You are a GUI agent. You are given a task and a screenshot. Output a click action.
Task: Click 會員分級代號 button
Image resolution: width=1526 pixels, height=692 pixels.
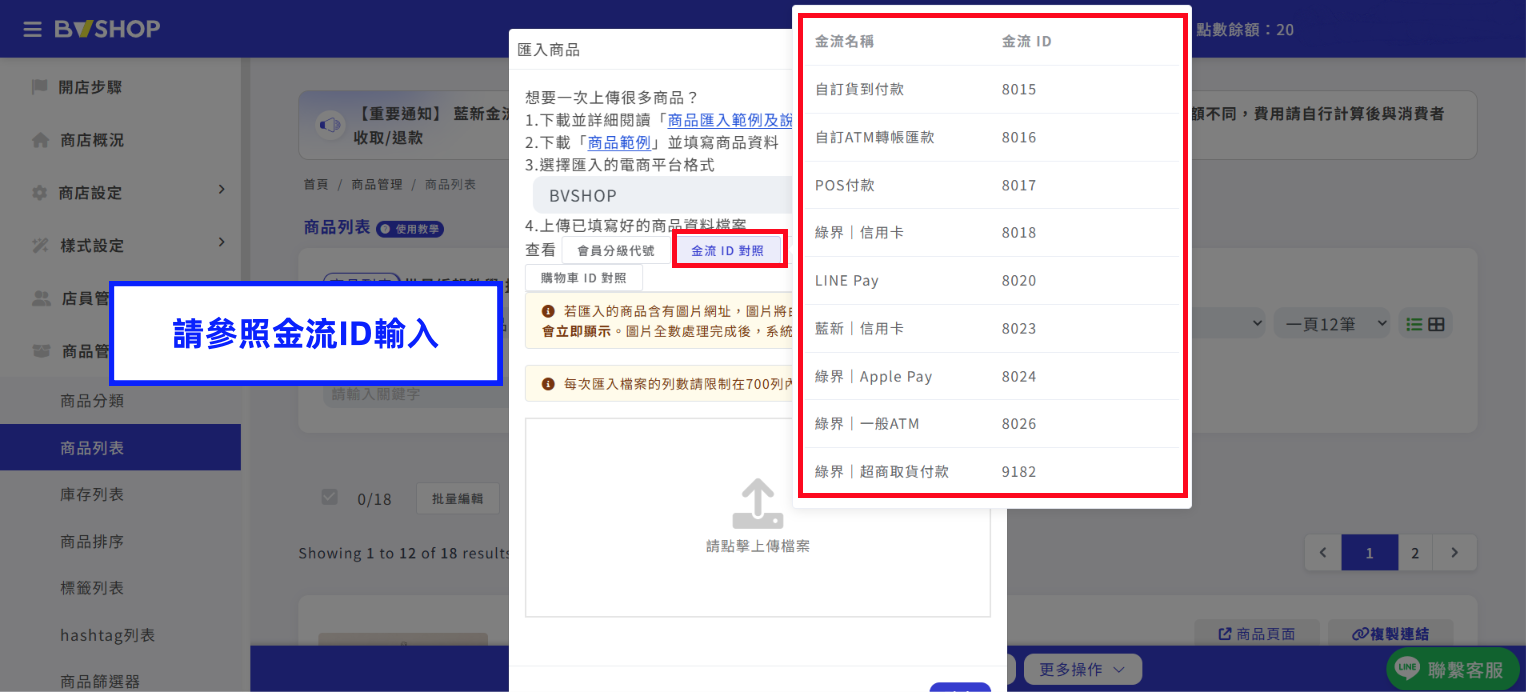click(616, 250)
